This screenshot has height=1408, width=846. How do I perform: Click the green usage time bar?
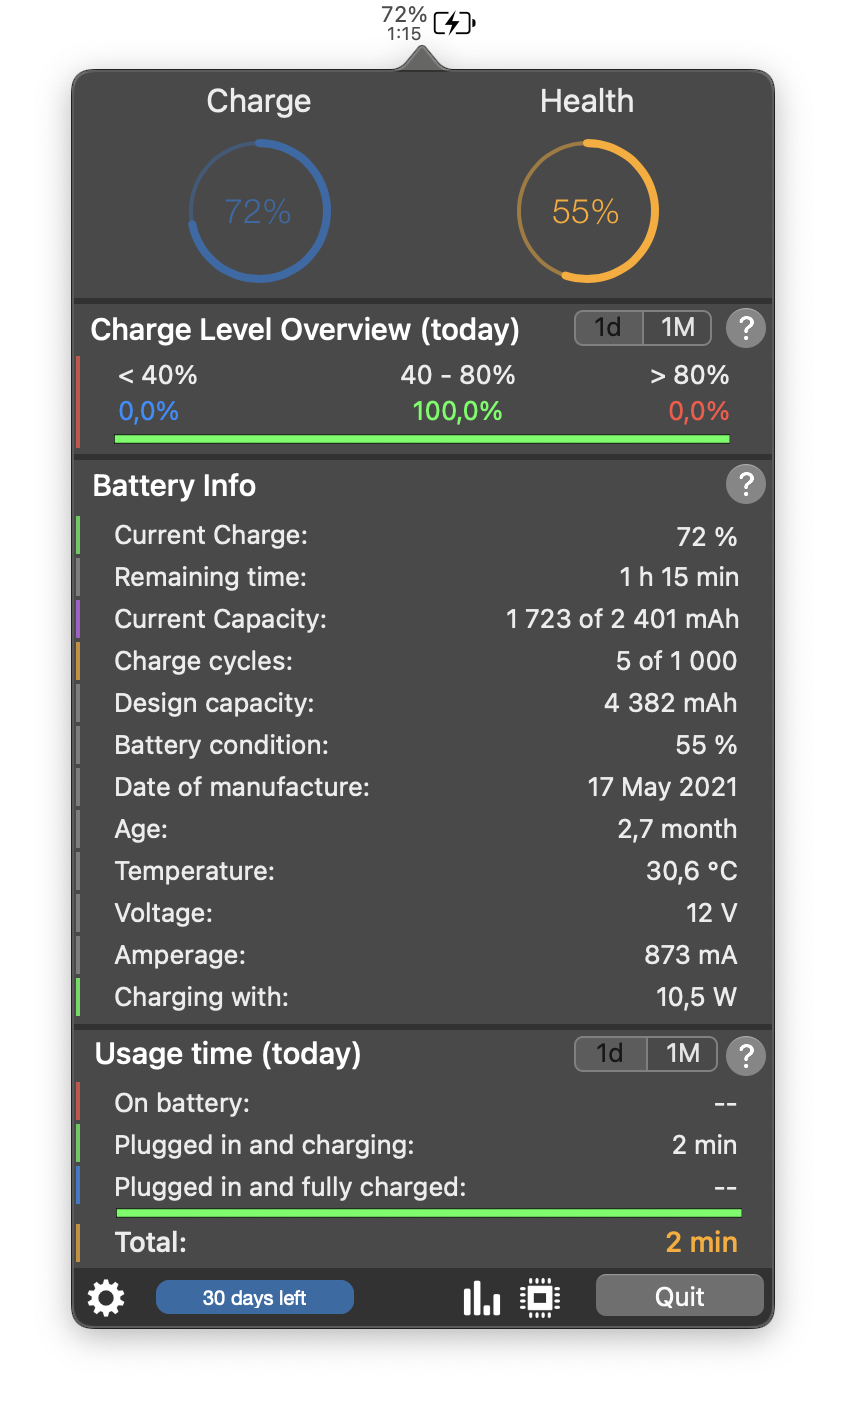pyautogui.click(x=428, y=1213)
